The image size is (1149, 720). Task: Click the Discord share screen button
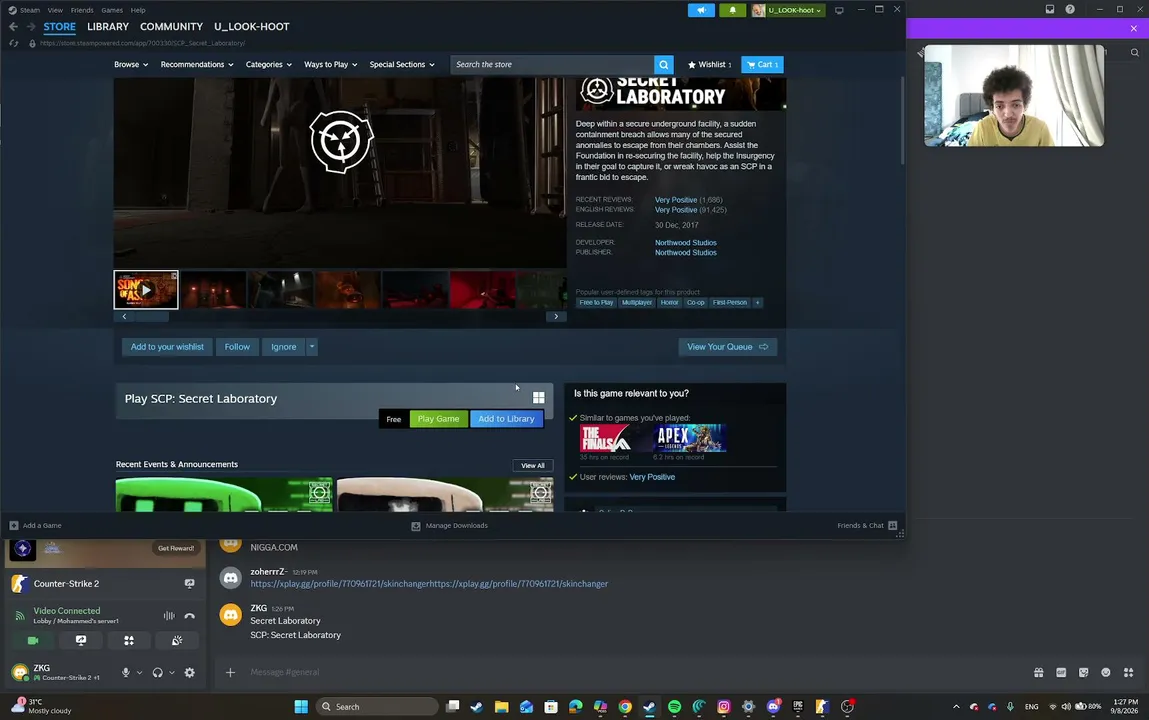pyautogui.click(x=81, y=641)
